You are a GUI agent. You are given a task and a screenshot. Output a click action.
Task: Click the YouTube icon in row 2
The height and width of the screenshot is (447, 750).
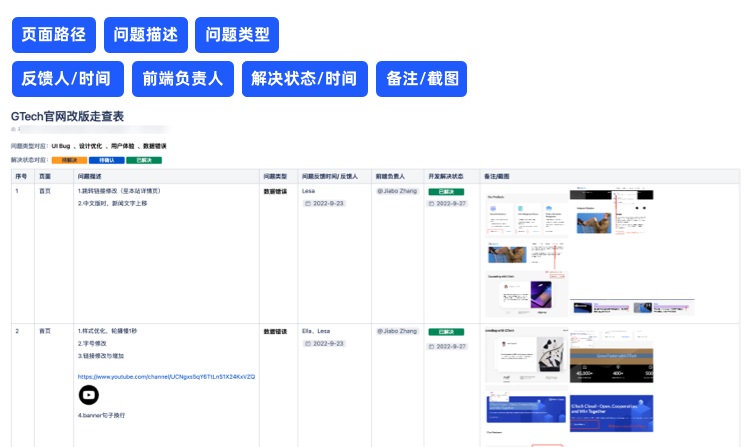coord(89,395)
